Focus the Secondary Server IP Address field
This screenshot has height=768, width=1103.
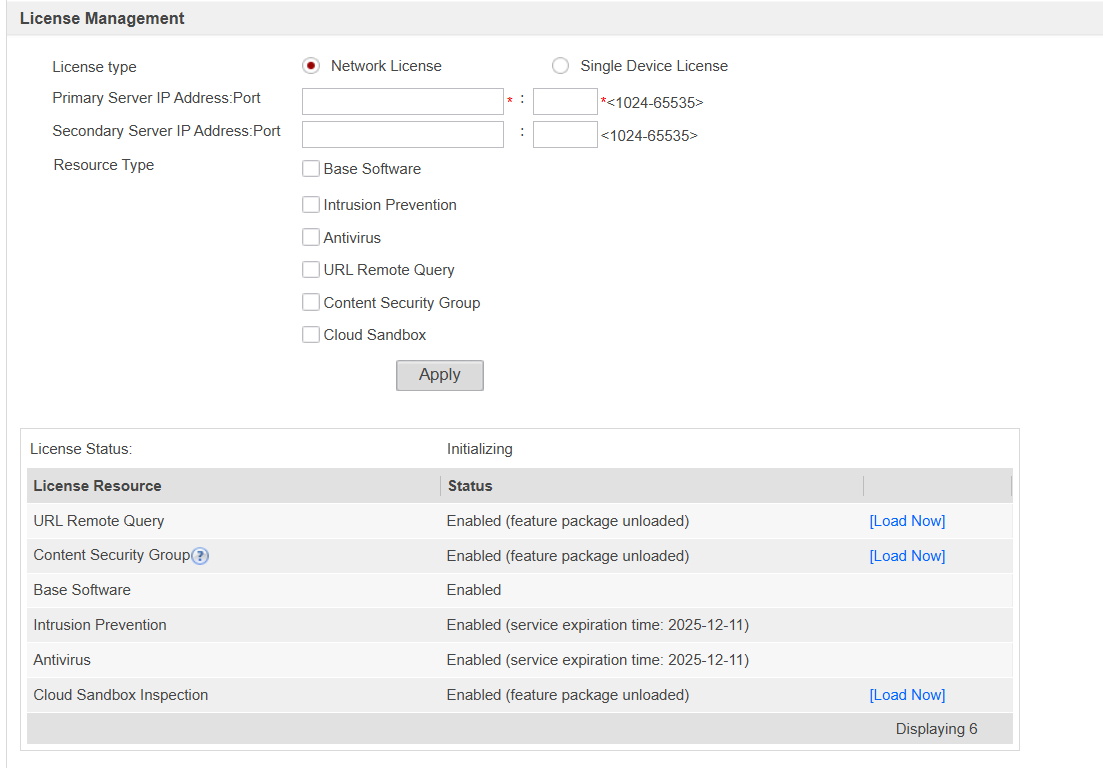point(402,135)
